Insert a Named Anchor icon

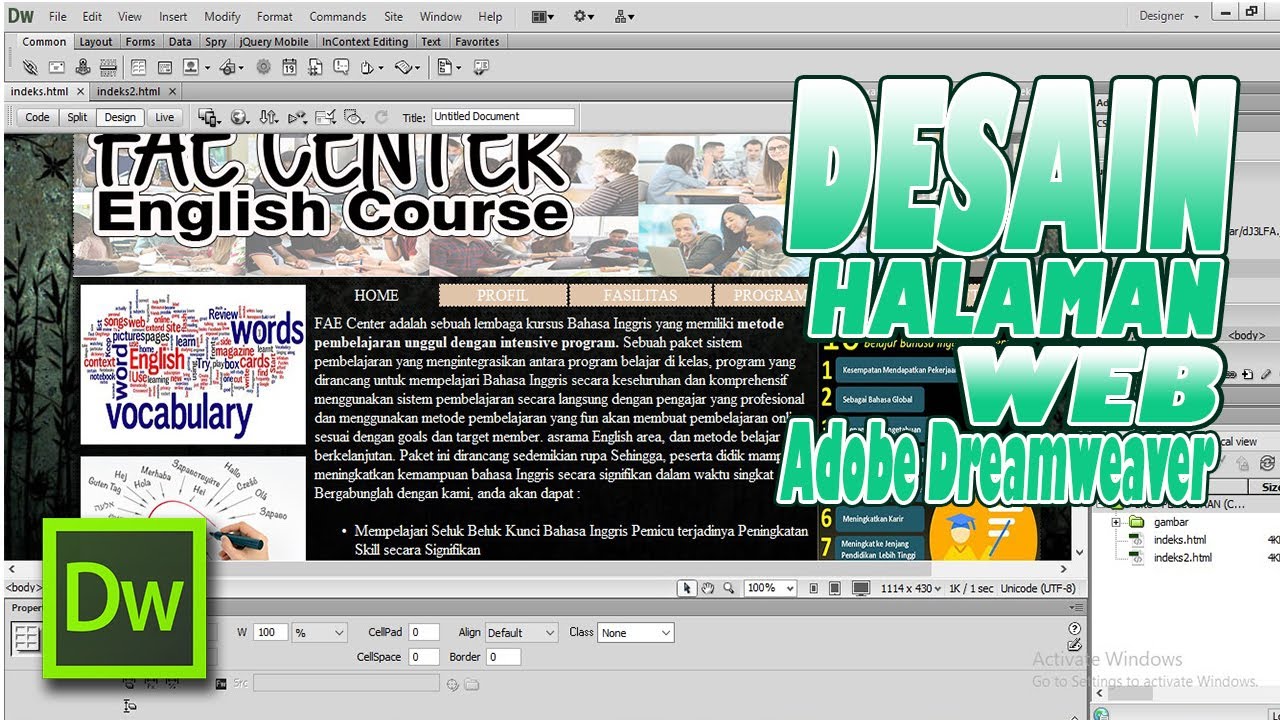tap(83, 67)
